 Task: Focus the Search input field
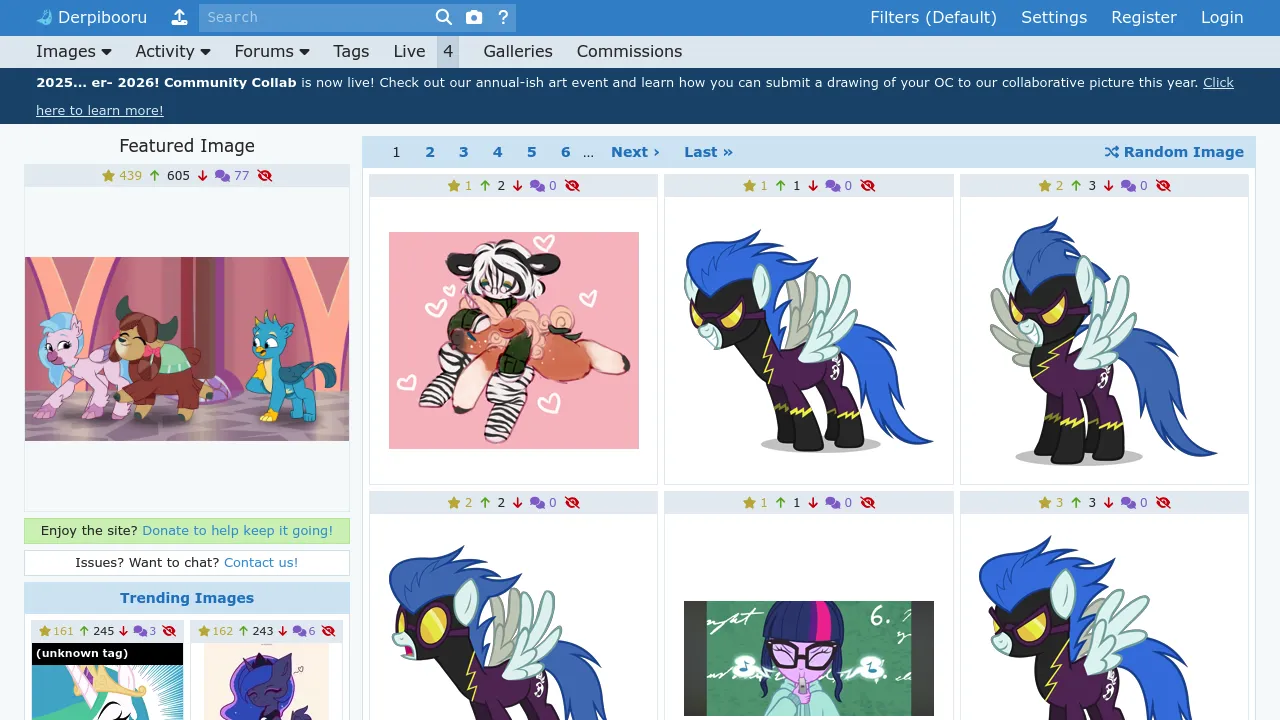pos(315,17)
